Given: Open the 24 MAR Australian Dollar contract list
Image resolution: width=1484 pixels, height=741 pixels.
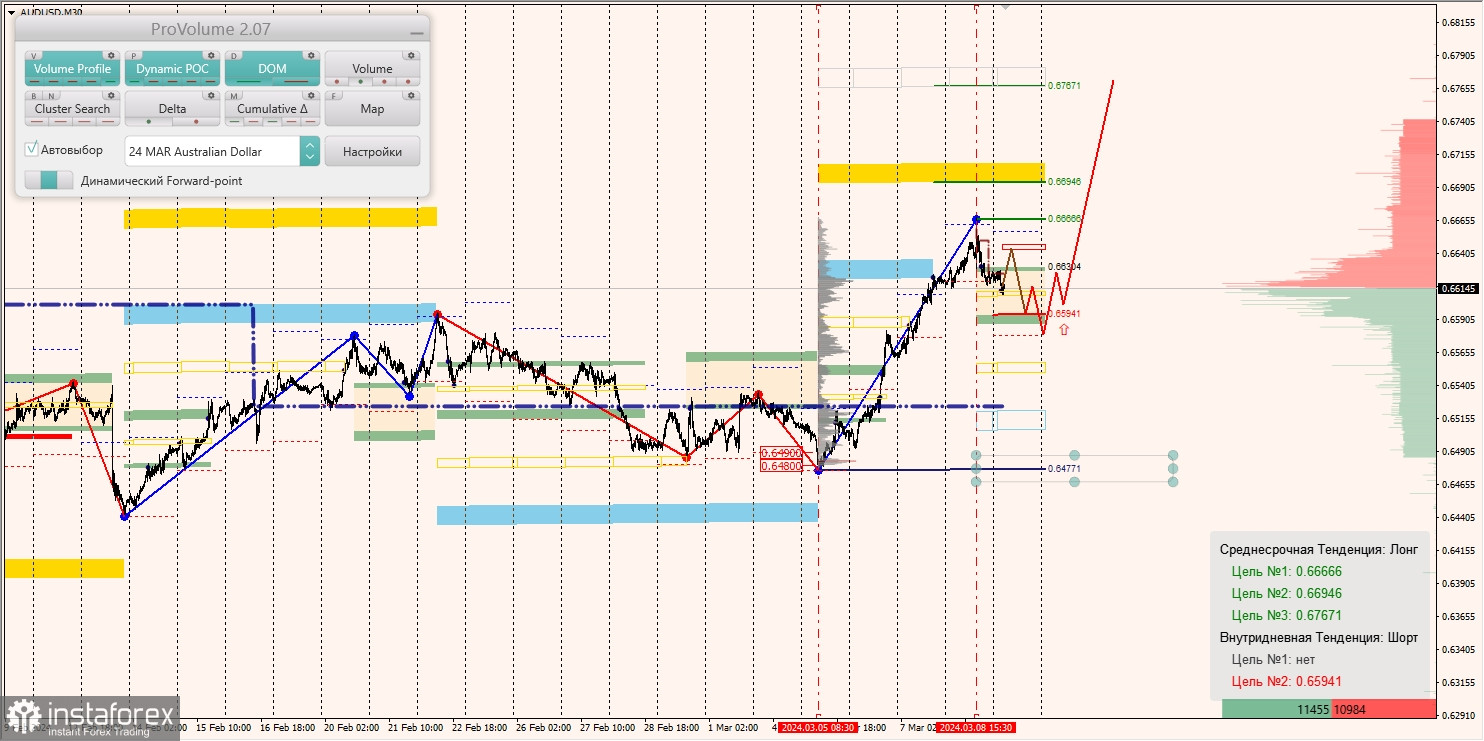Looking at the screenshot, I should point(212,151).
